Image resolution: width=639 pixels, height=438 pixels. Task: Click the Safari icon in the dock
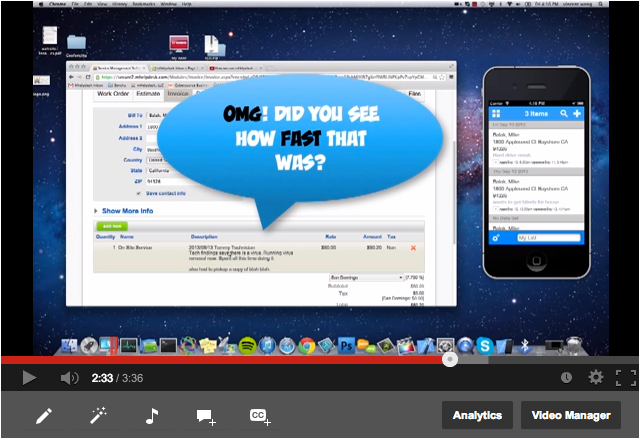point(287,346)
